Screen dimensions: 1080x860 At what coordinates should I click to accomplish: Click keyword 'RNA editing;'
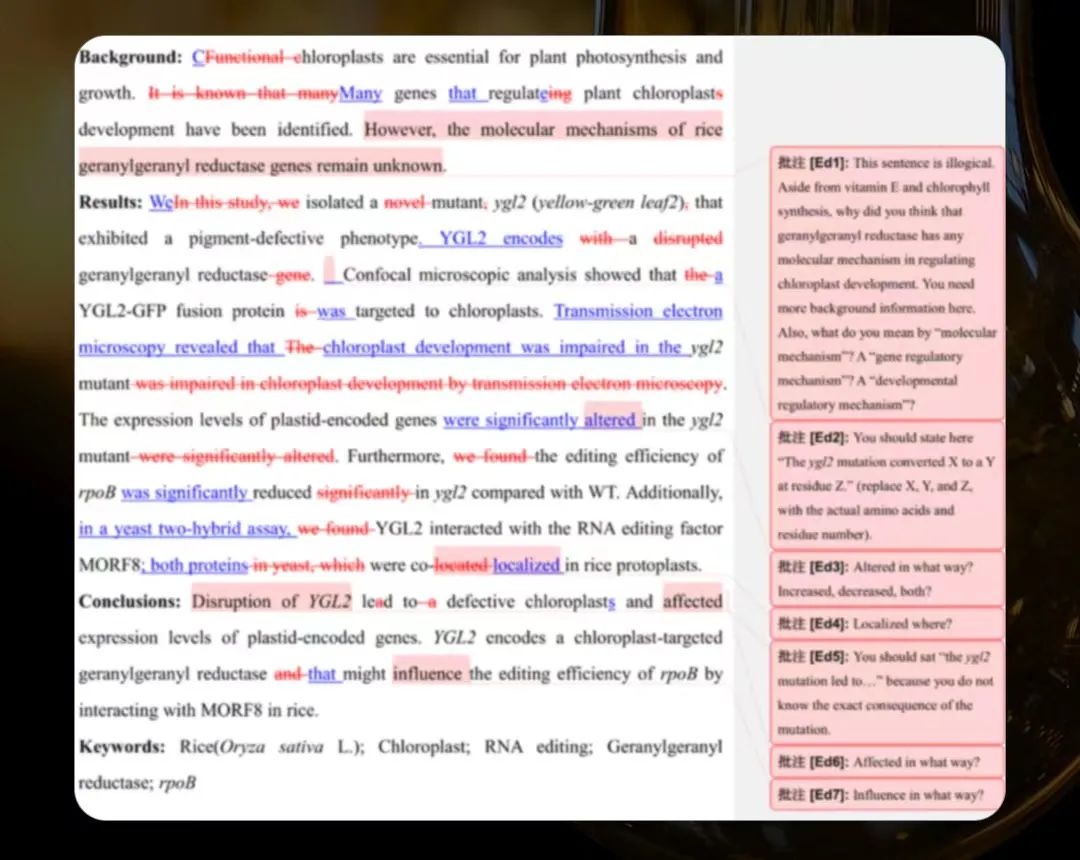pos(538,747)
